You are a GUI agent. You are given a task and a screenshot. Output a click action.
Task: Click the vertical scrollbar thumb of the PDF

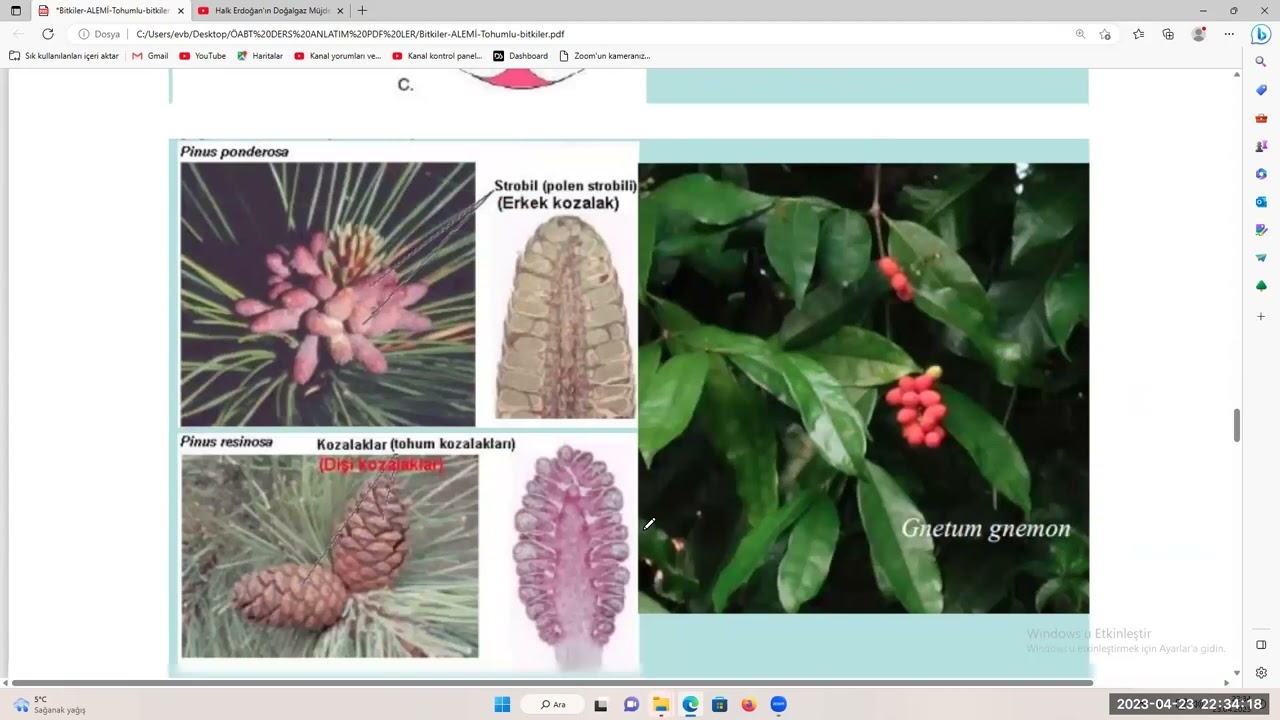tap(1237, 425)
